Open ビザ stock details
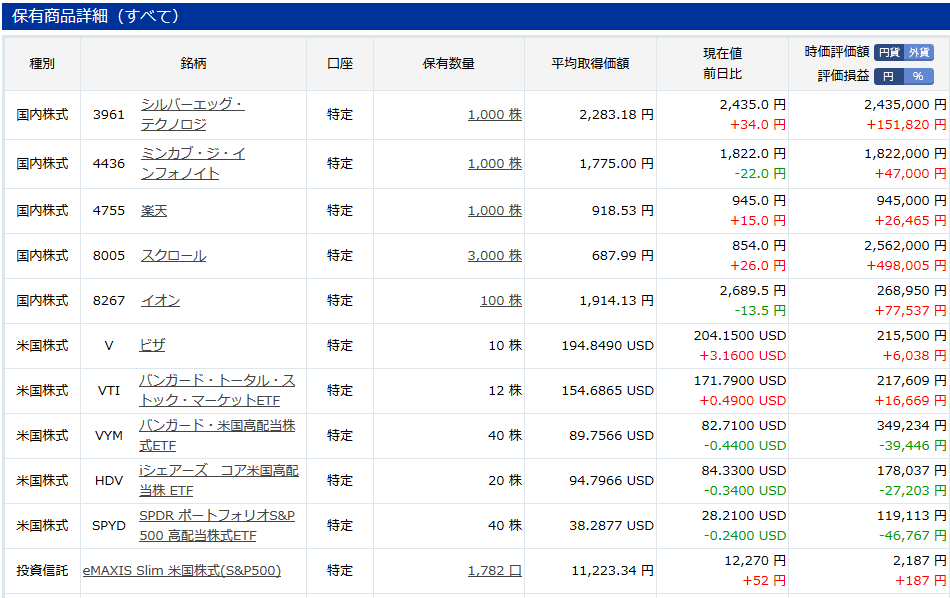Image resolution: width=950 pixels, height=598 pixels. pos(152,345)
